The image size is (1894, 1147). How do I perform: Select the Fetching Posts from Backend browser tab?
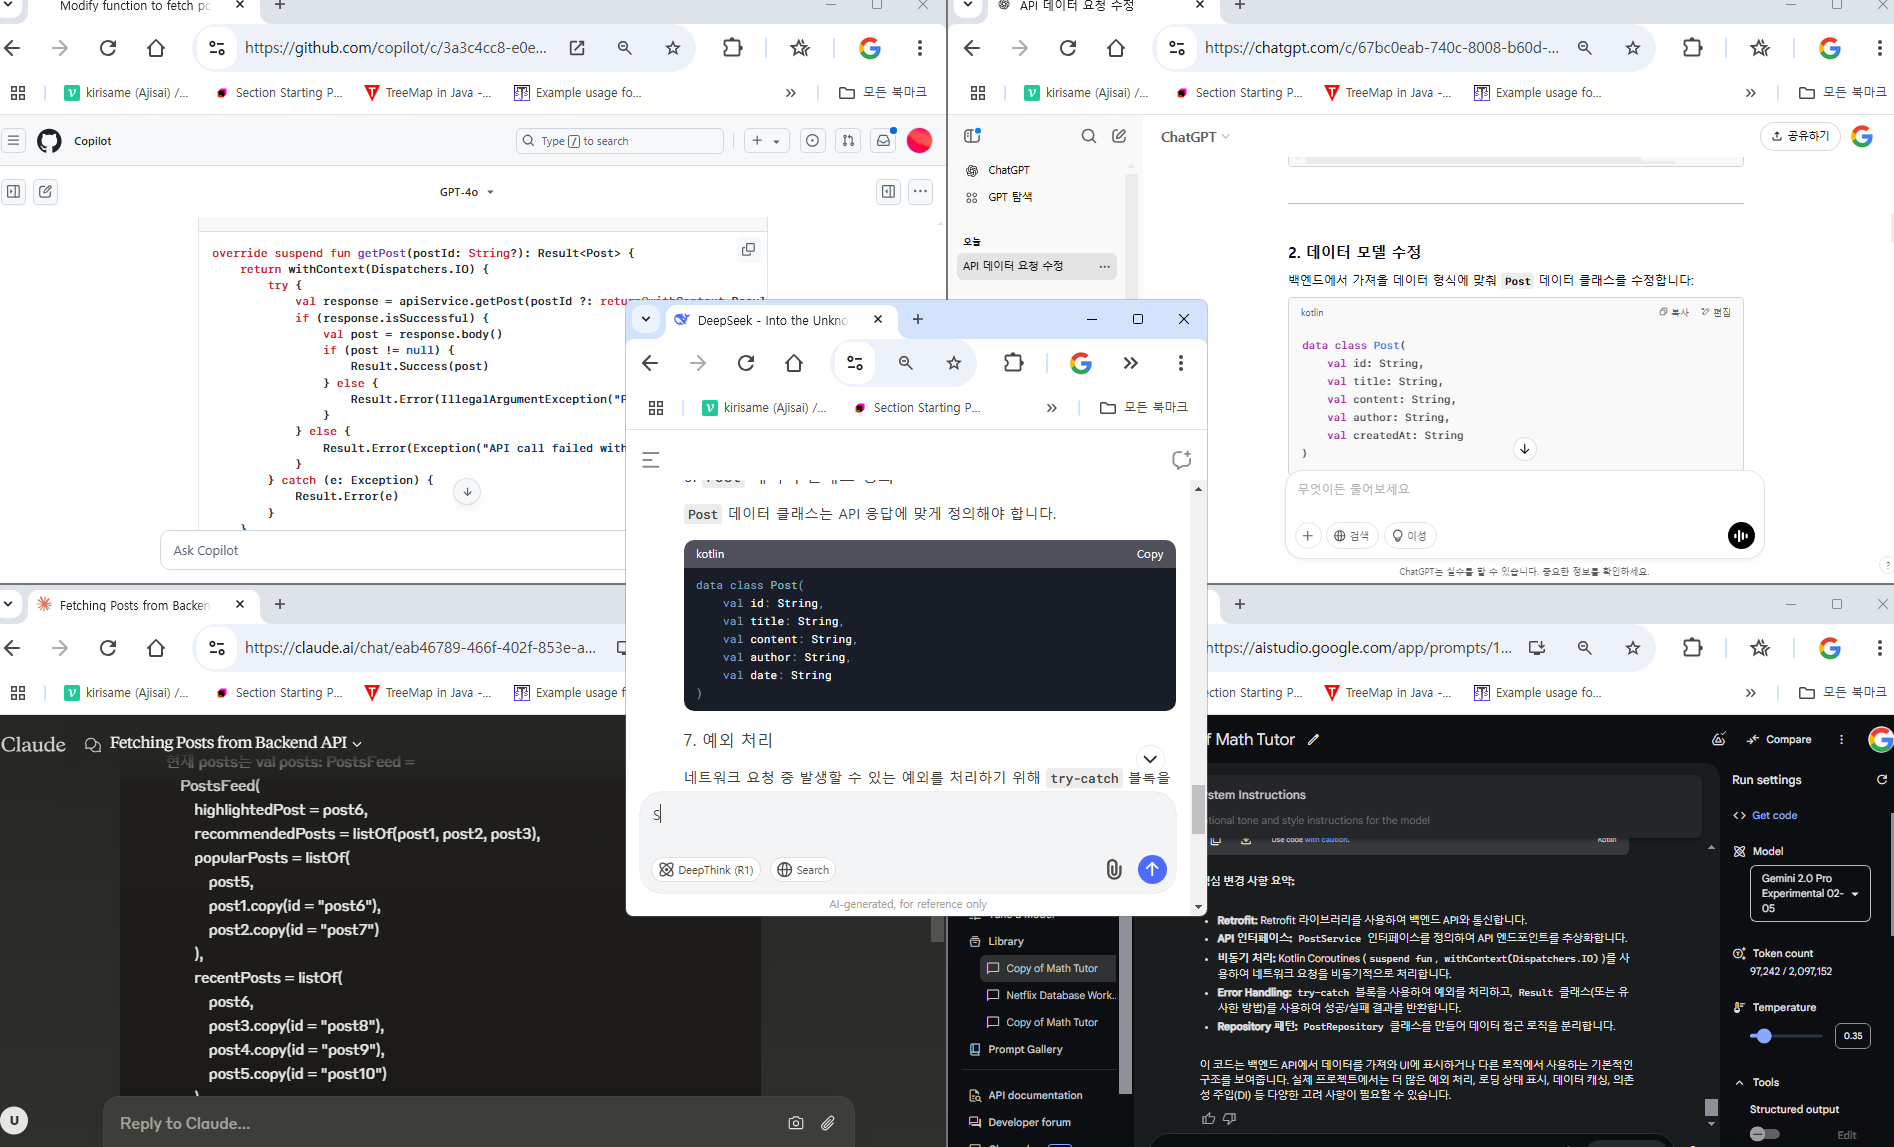tap(134, 605)
